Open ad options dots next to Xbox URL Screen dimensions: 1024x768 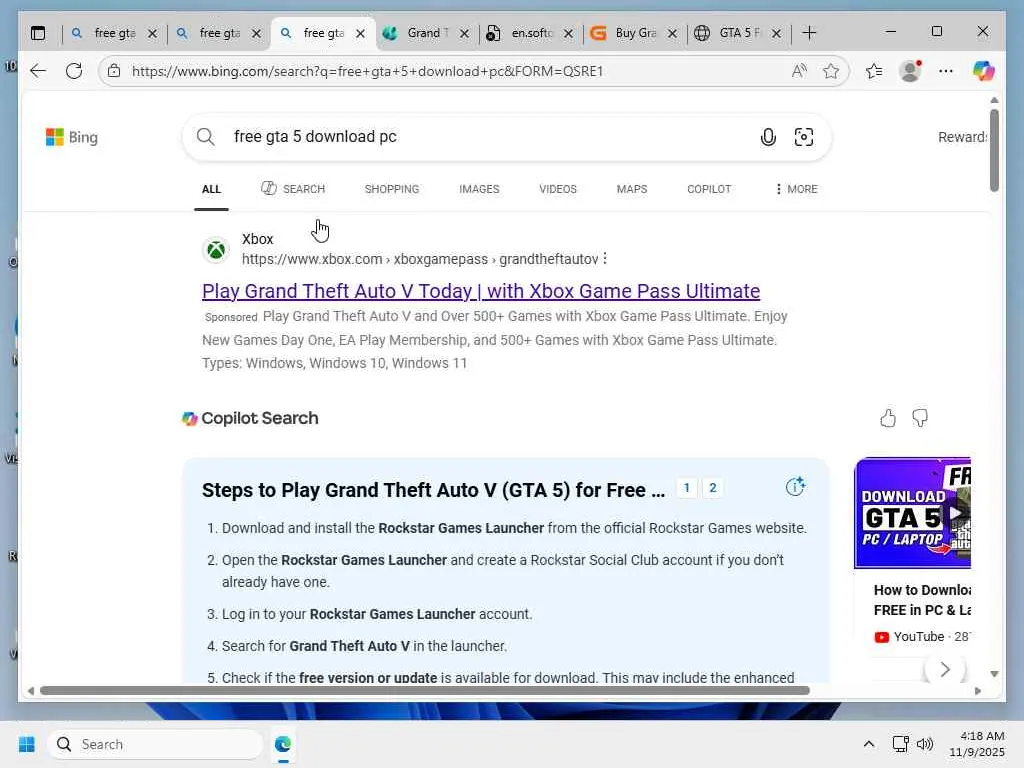(x=605, y=259)
